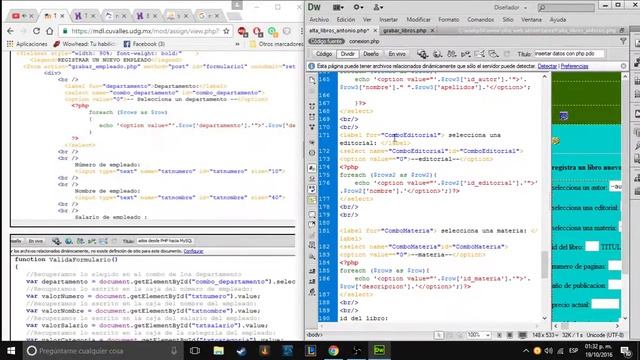Image resolution: width=640 pixels, height=360 pixels.
Task: Open related file conexion.php
Action: click(364, 41)
